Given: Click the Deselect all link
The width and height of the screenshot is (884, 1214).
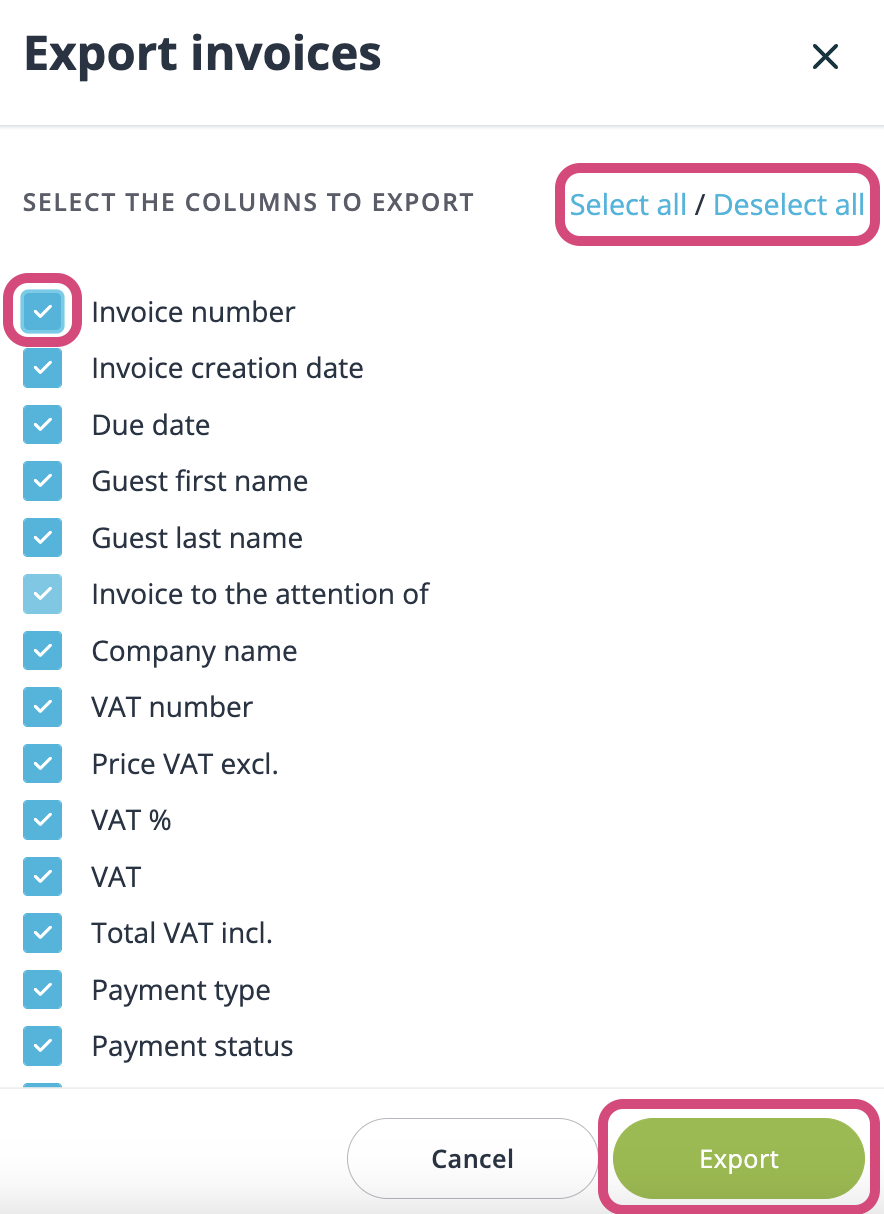Looking at the screenshot, I should coord(788,204).
